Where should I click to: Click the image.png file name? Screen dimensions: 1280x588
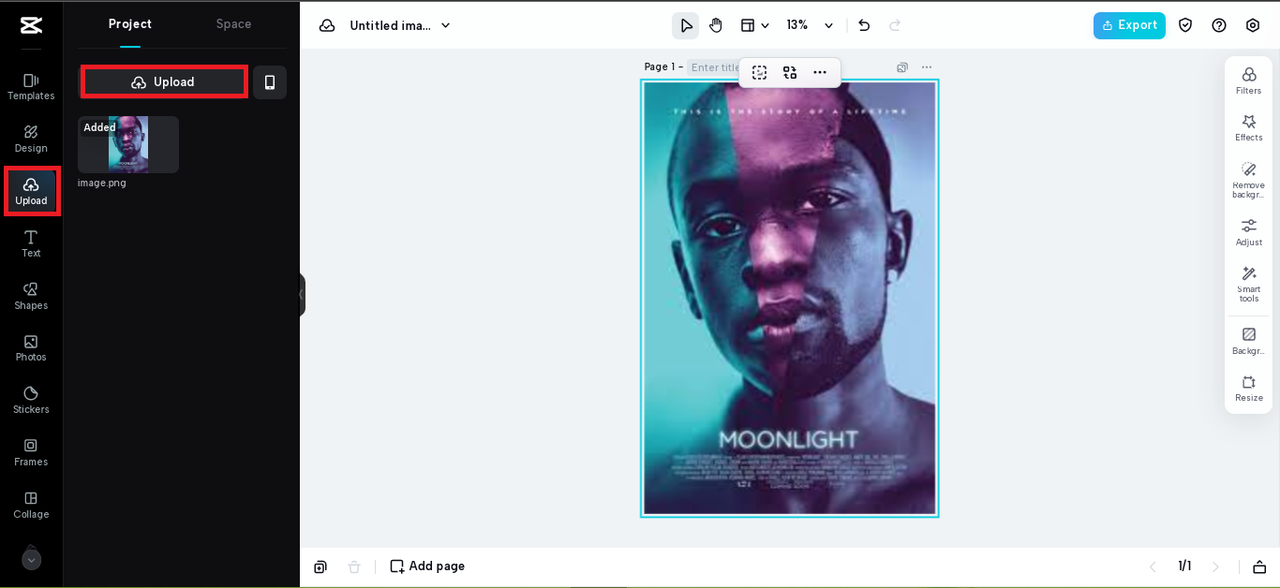[102, 183]
